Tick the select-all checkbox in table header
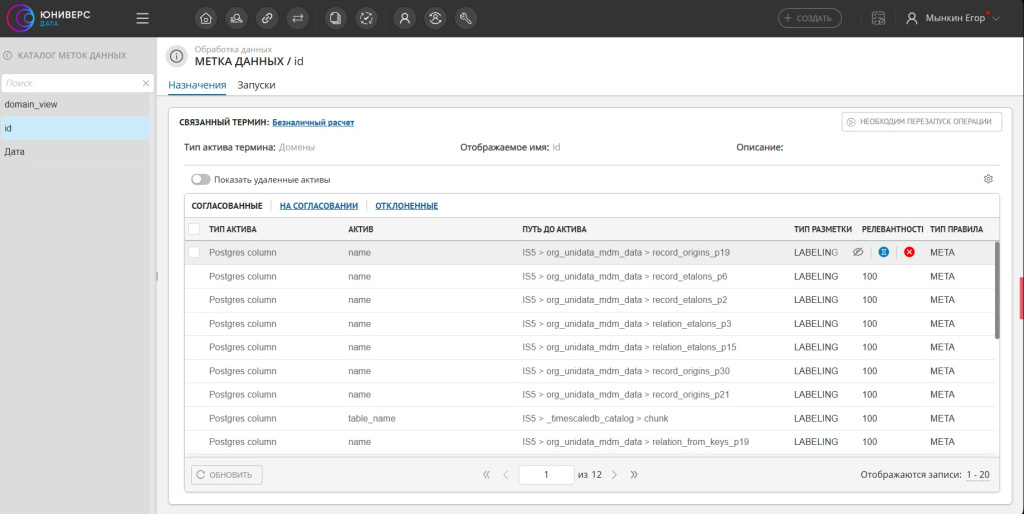 (194, 229)
